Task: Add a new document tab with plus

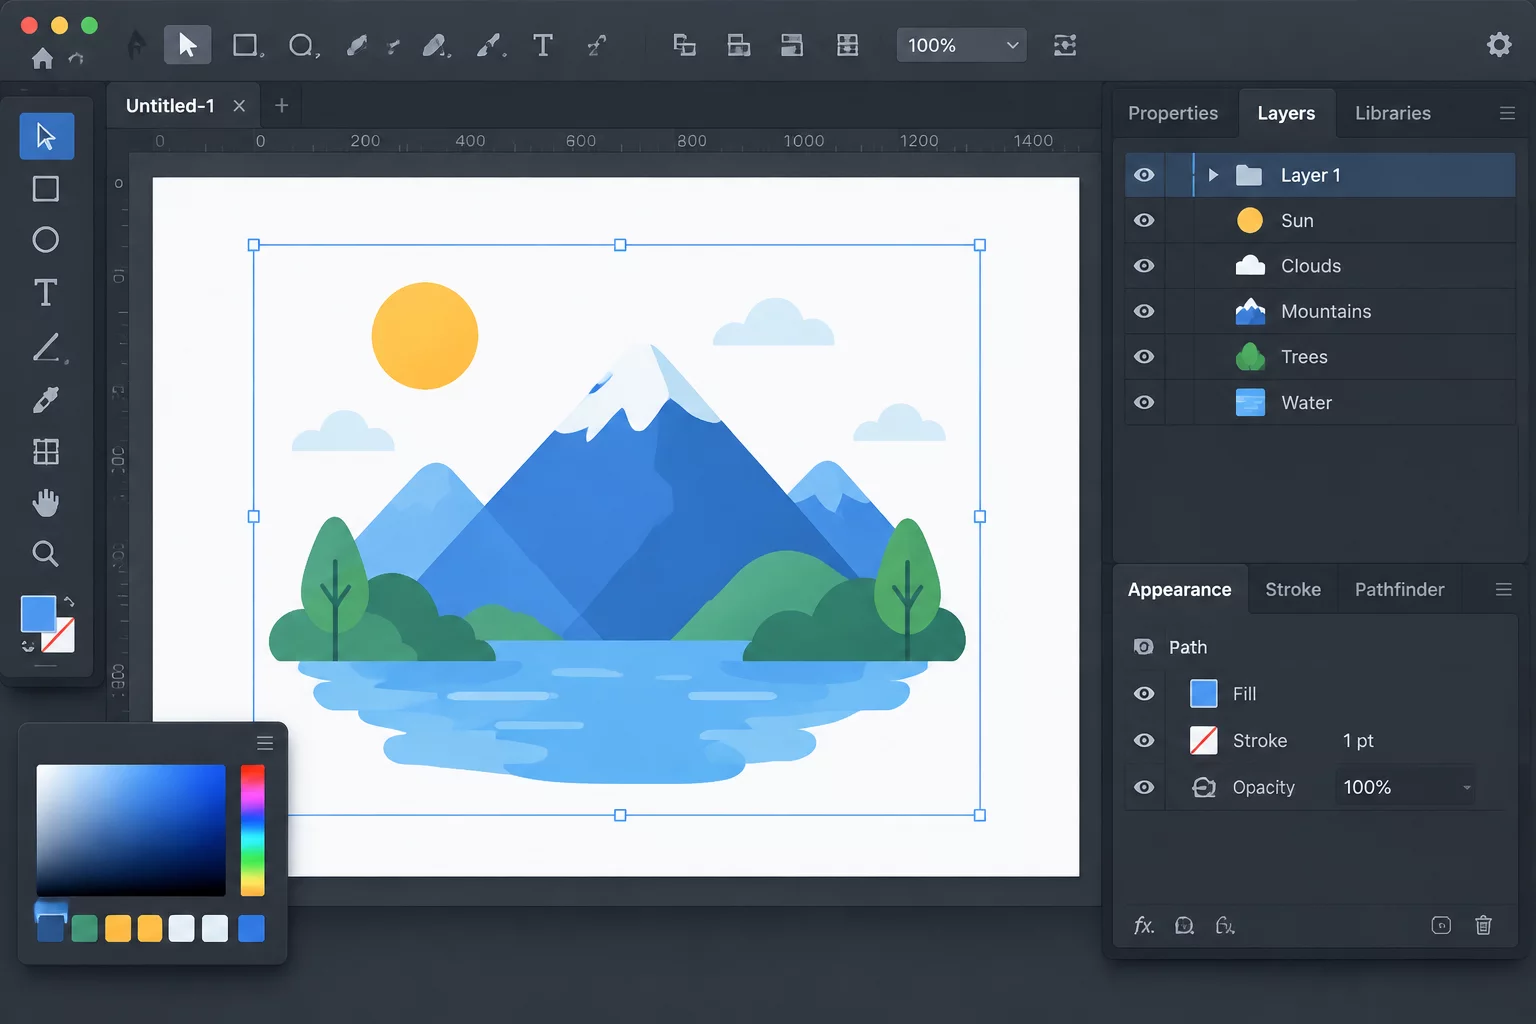Action: [x=282, y=105]
